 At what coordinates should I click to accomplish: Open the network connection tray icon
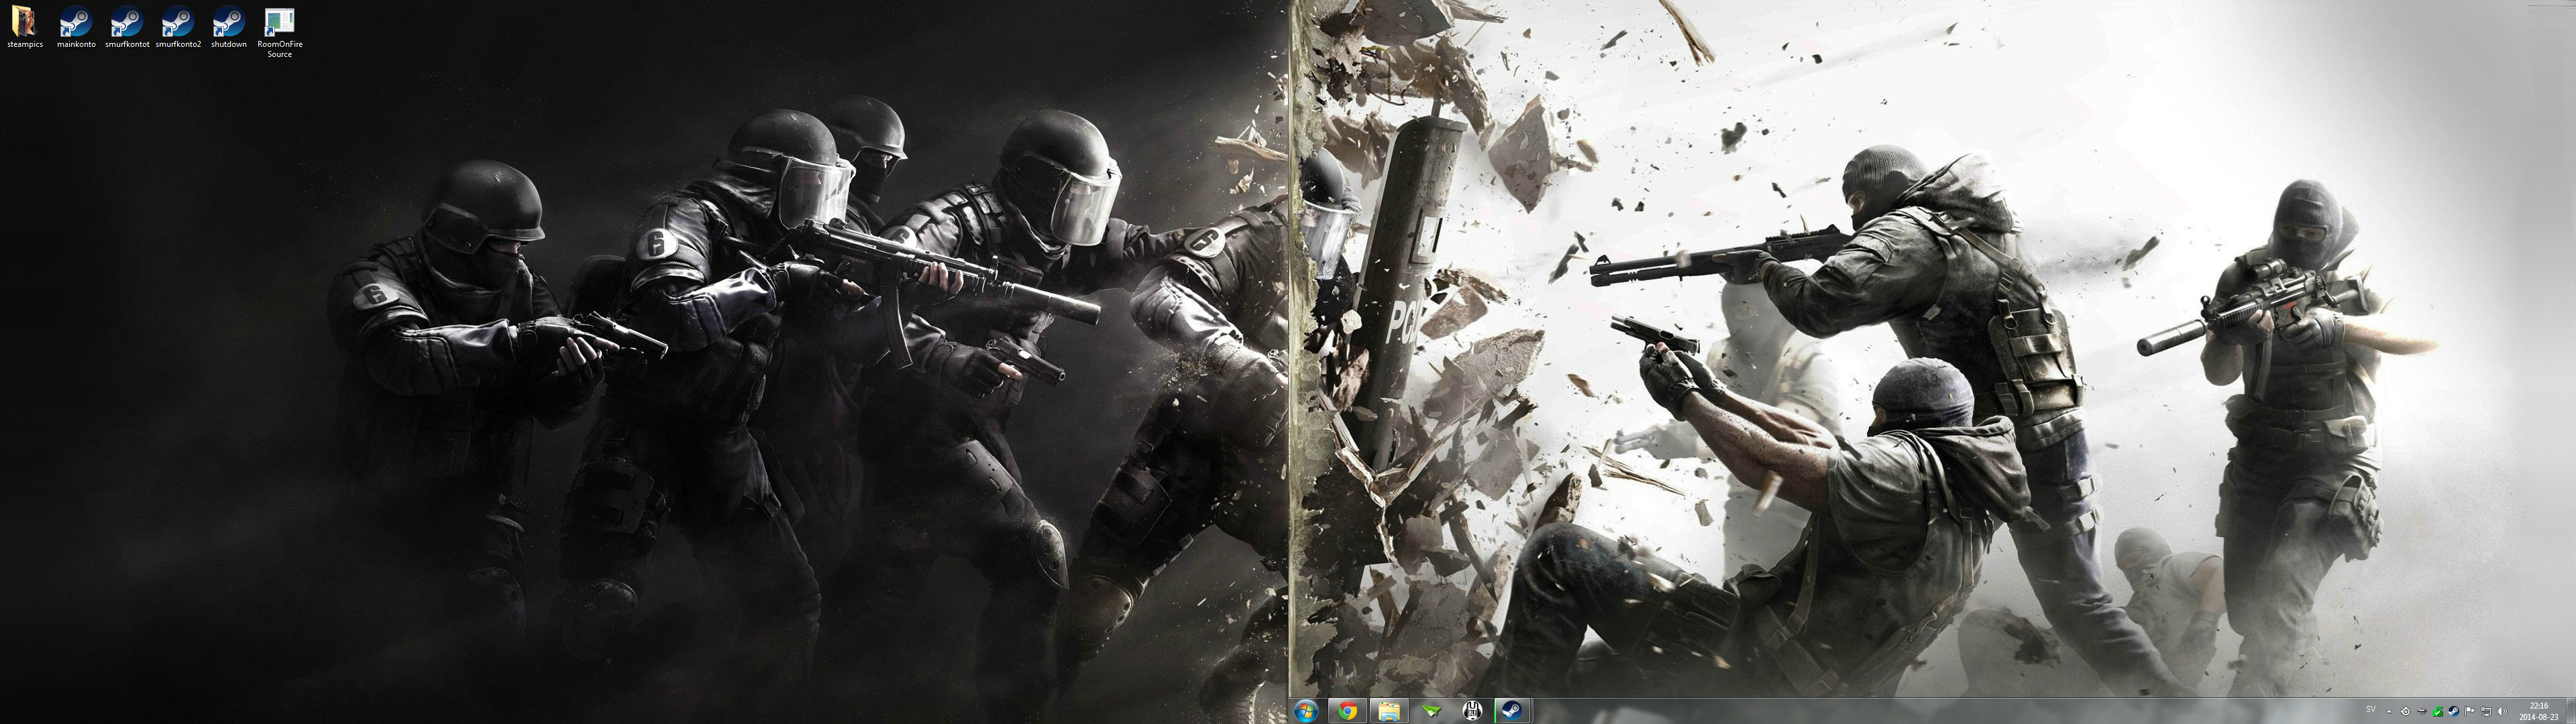pyautogui.click(x=2486, y=711)
